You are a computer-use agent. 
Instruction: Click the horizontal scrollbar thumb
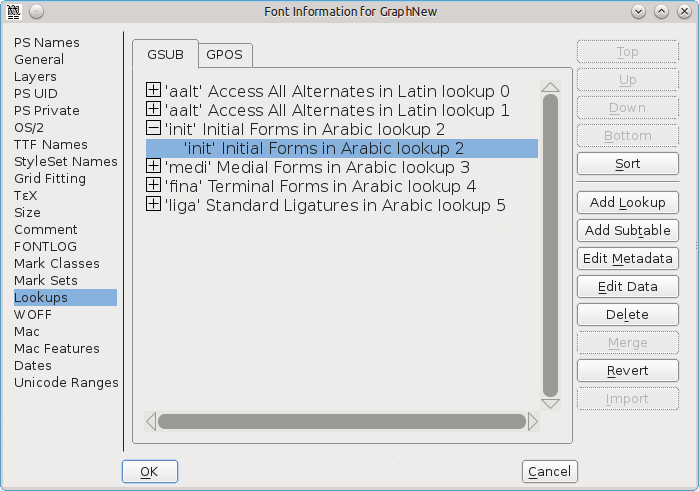(x=341, y=422)
